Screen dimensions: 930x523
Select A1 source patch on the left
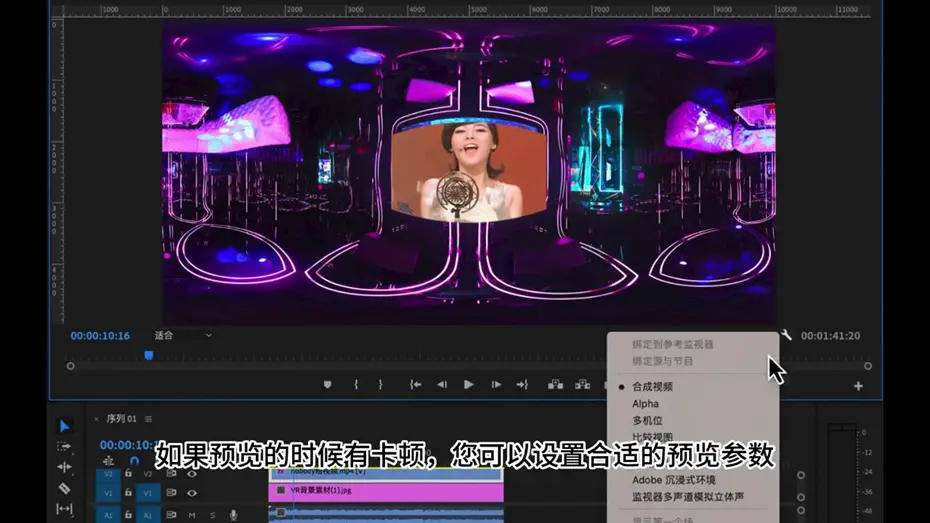[x=108, y=515]
